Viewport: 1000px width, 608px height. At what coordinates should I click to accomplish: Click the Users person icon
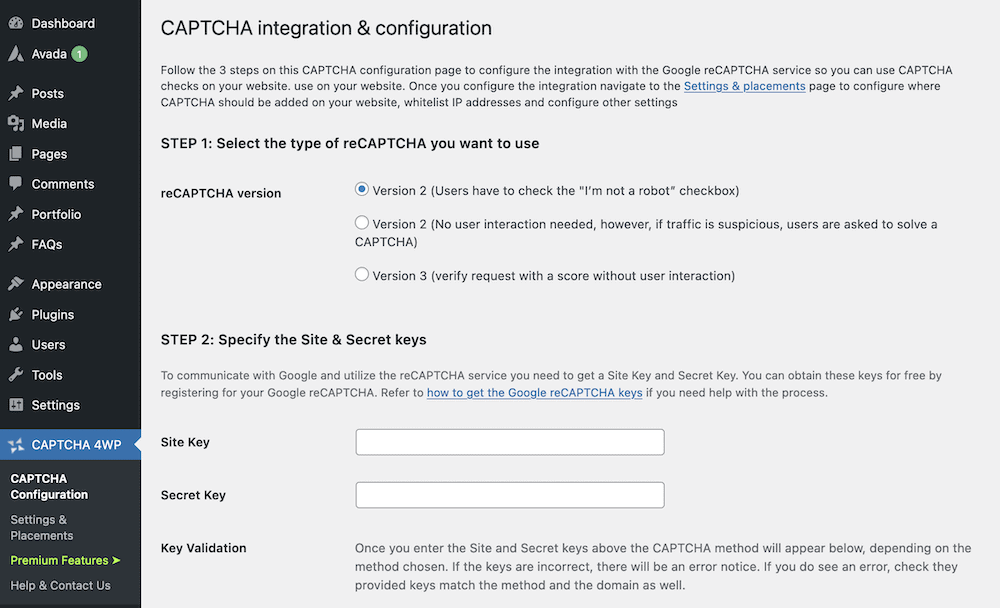point(16,345)
